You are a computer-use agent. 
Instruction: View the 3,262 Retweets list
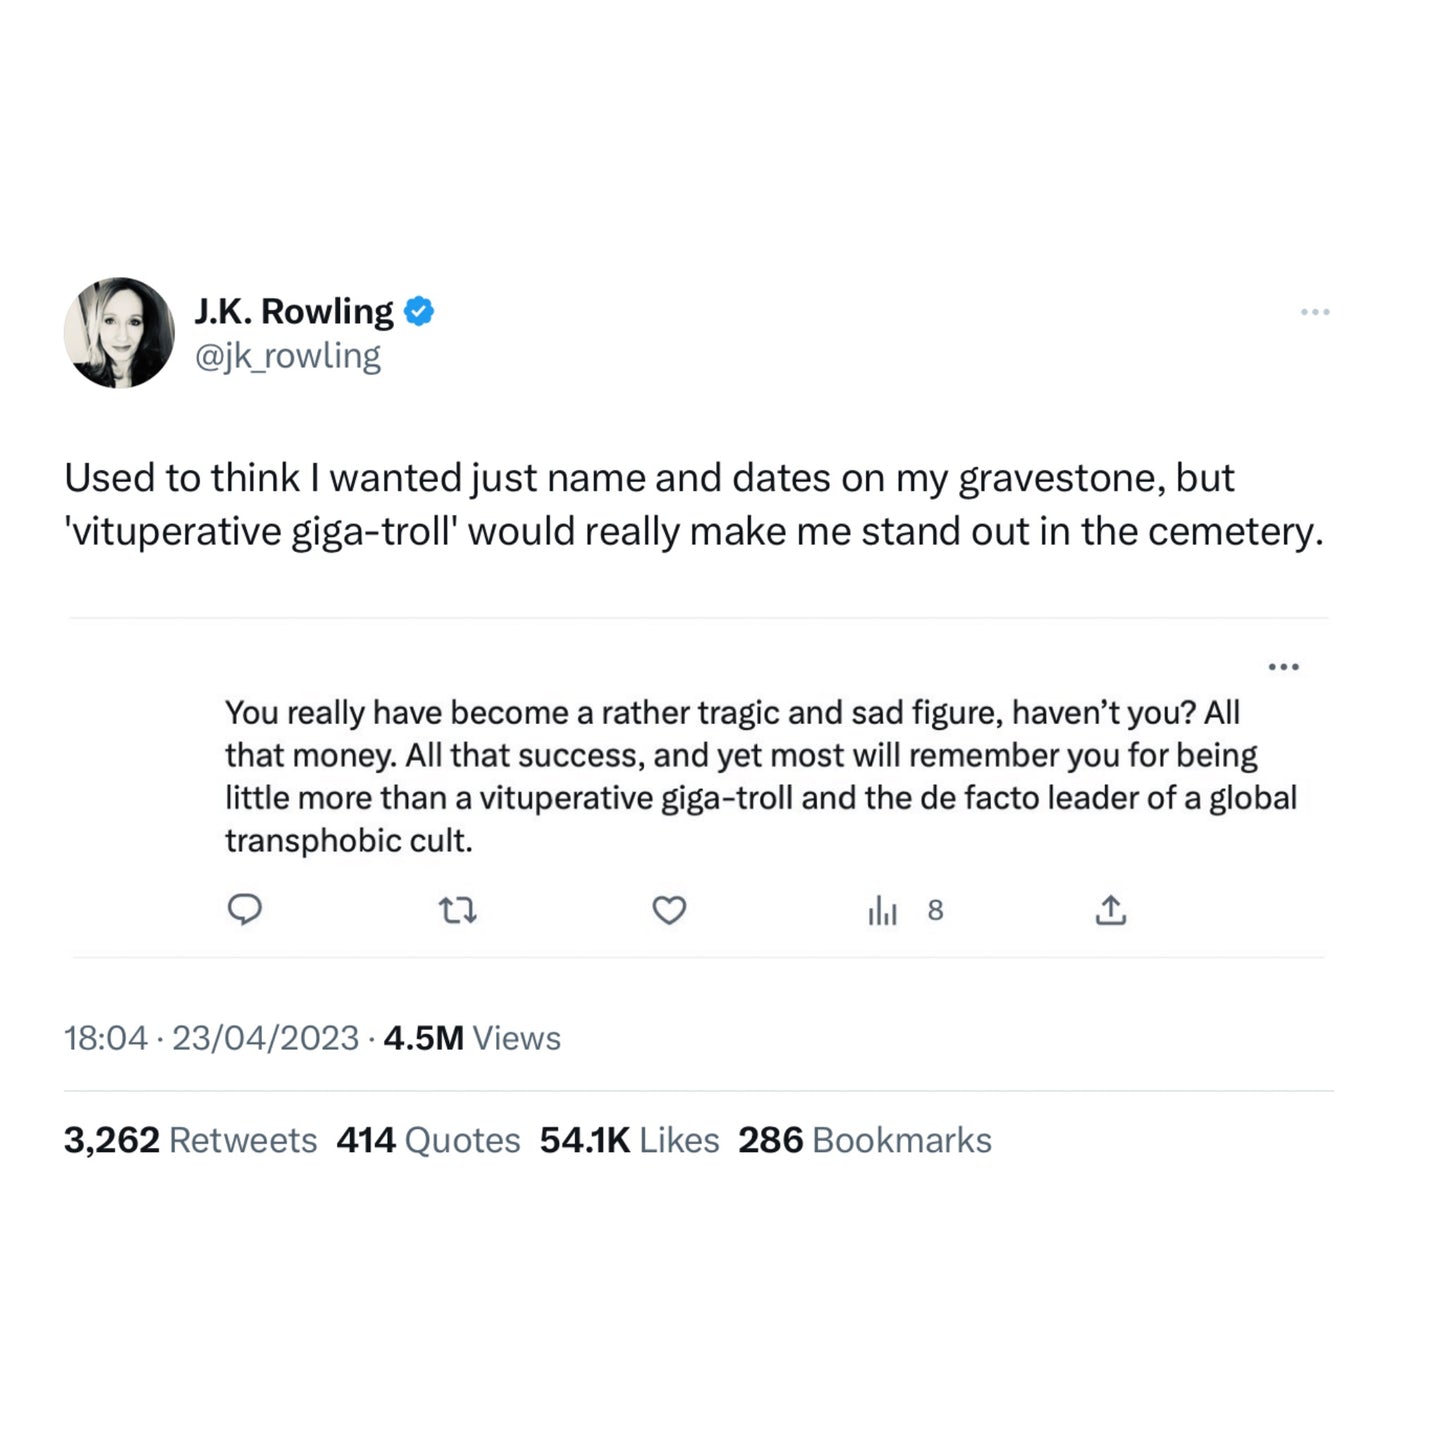click(x=190, y=1140)
